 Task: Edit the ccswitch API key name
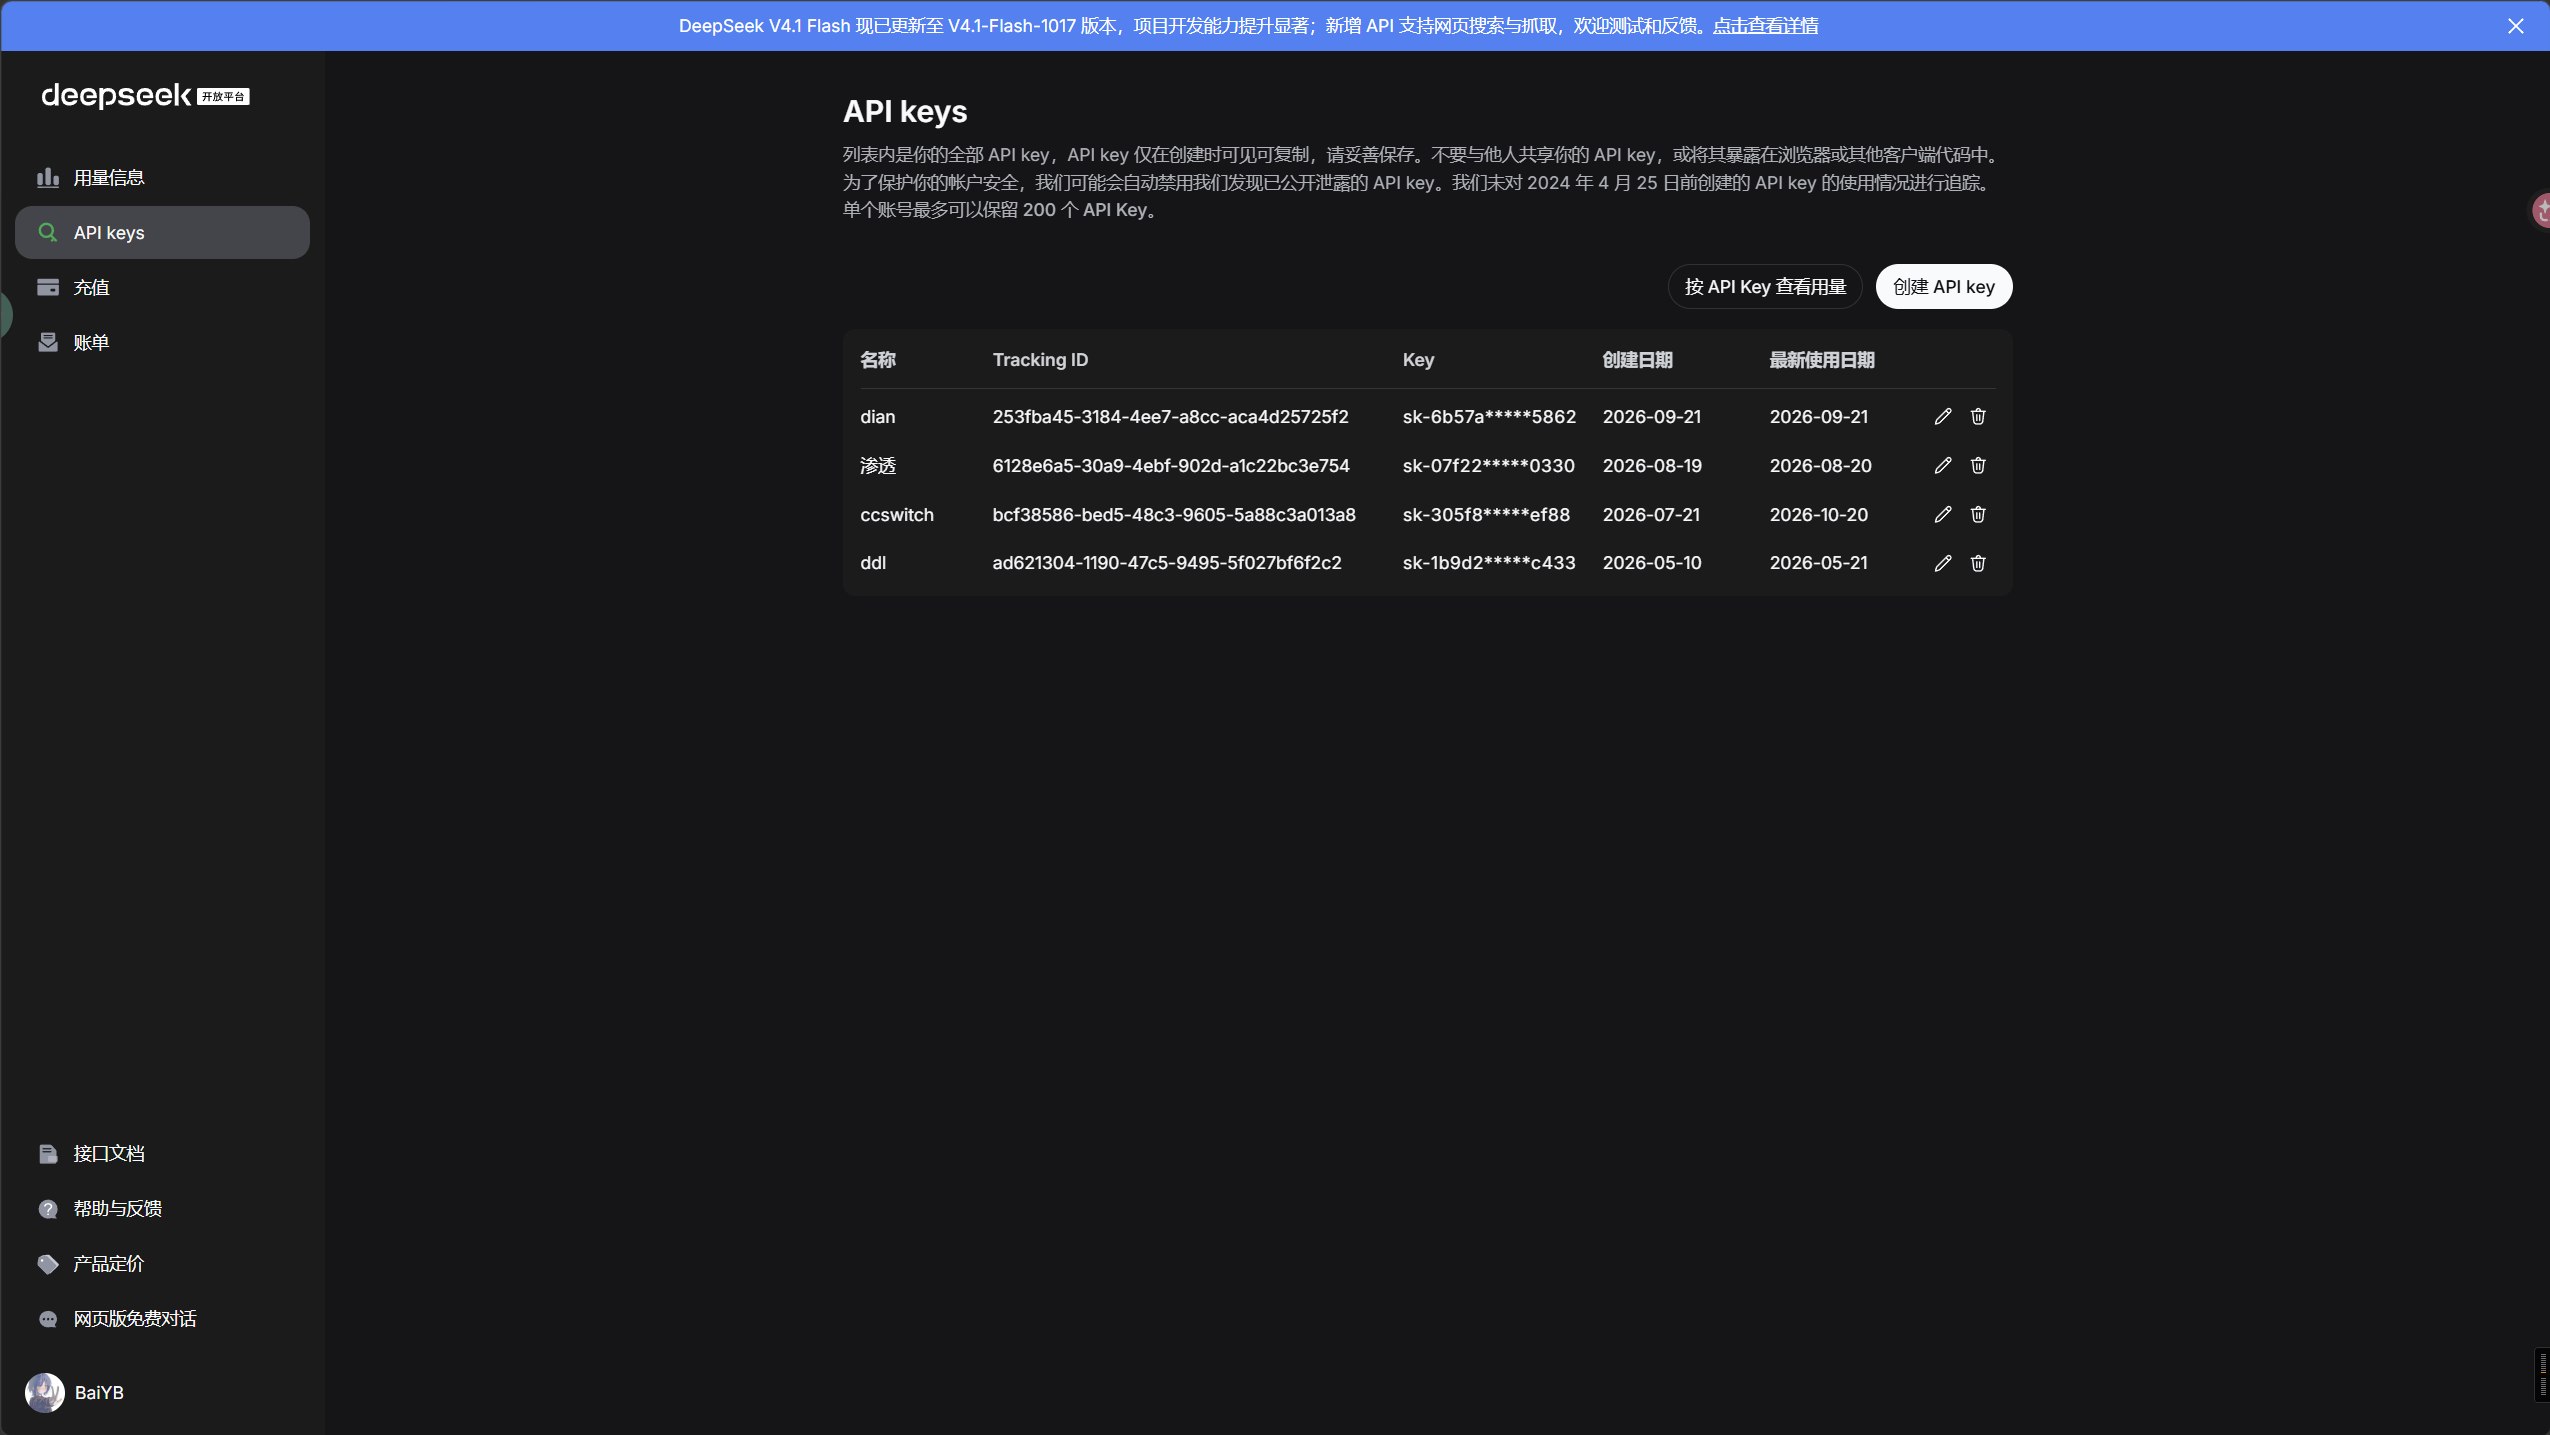[1942, 514]
